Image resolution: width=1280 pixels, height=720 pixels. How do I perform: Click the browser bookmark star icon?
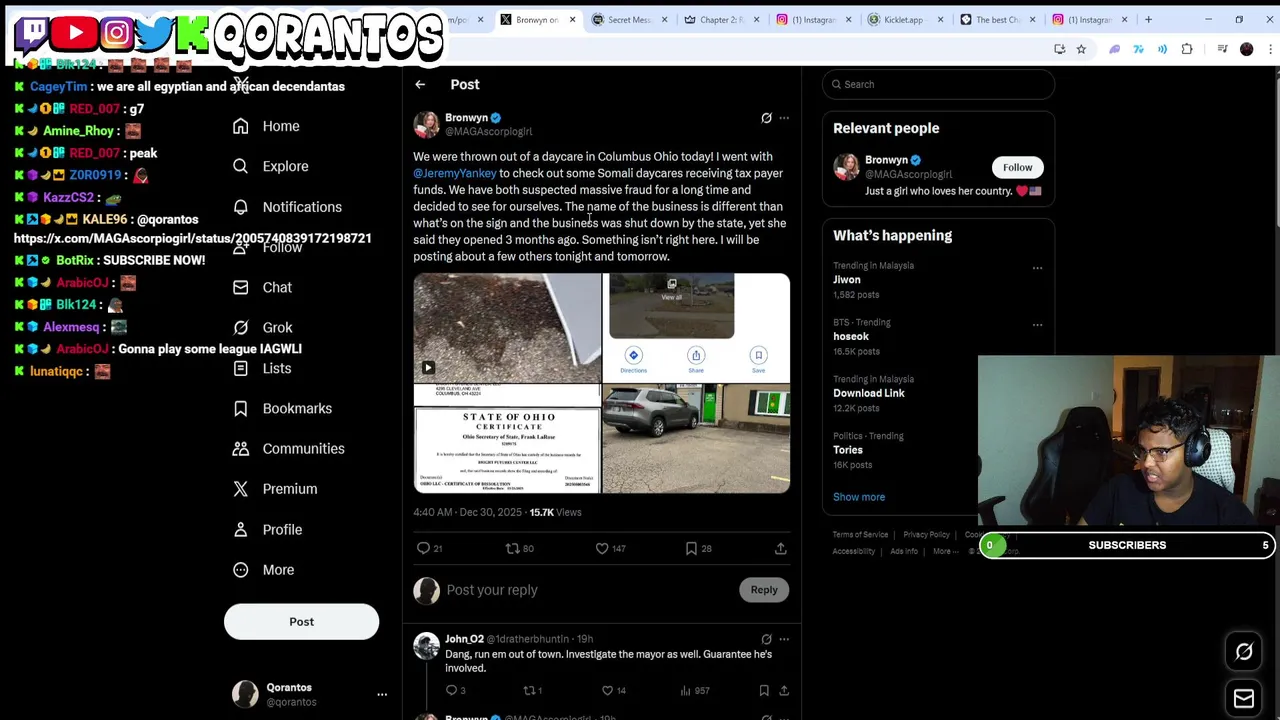1081,49
